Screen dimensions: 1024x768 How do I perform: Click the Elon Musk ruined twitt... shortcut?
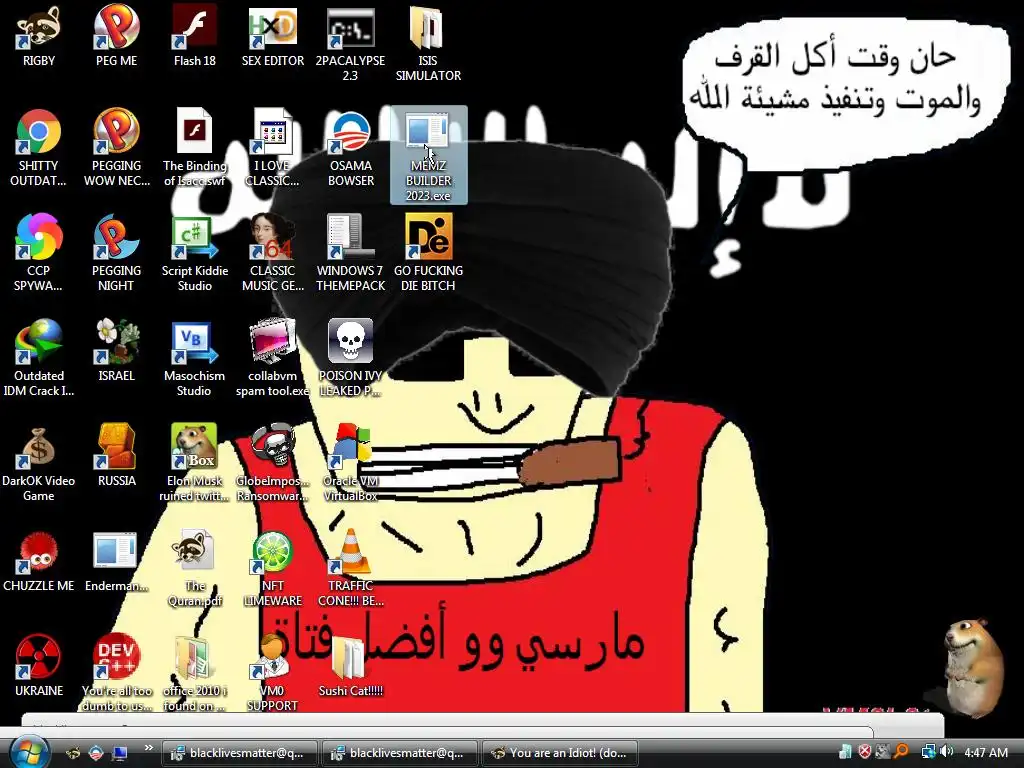[195, 463]
